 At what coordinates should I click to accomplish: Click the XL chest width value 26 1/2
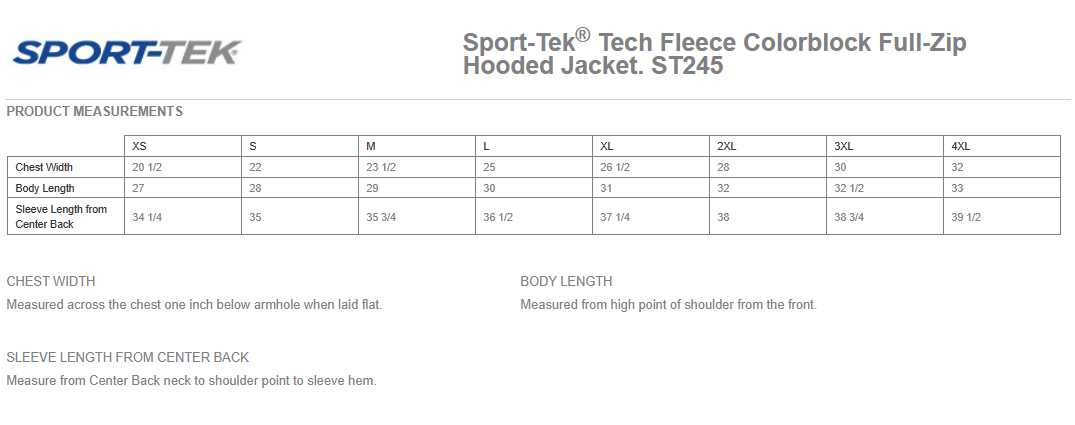[x=615, y=167]
